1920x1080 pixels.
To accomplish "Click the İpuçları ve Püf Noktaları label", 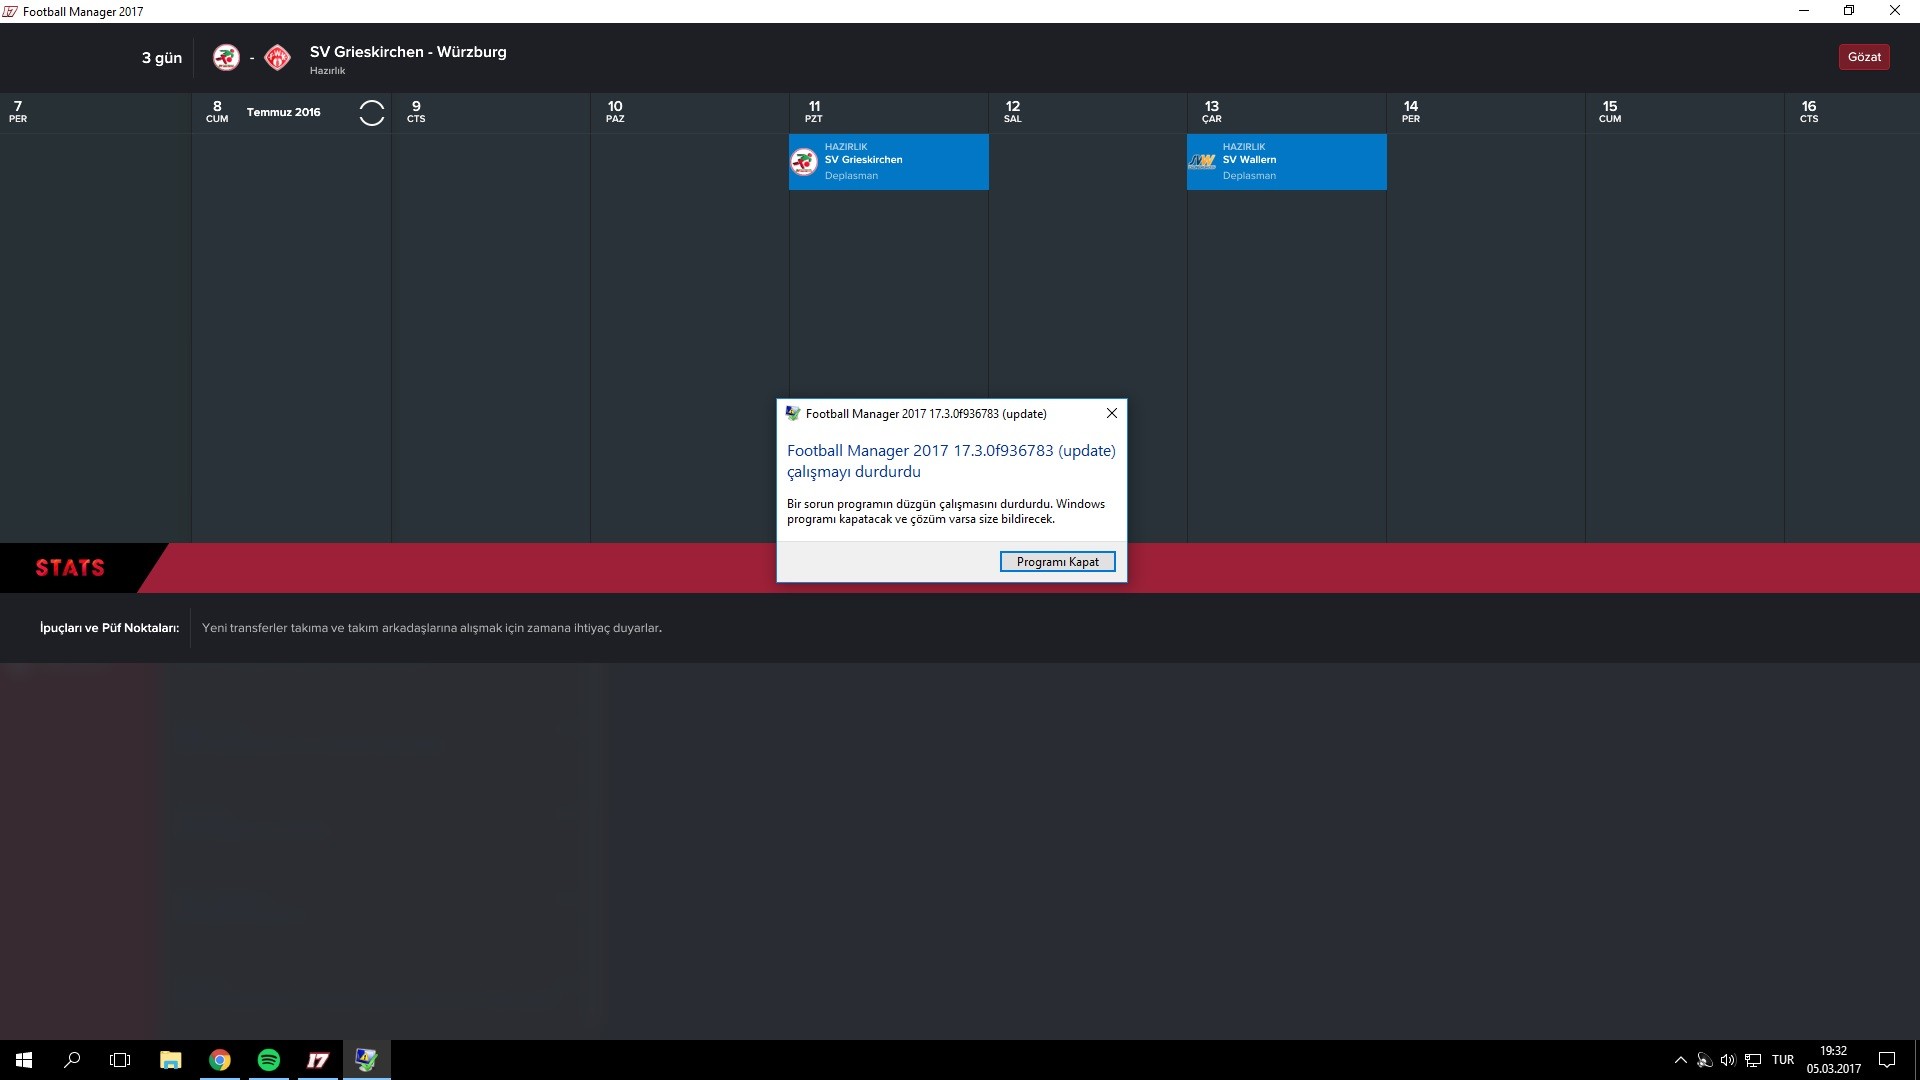I will coord(109,628).
